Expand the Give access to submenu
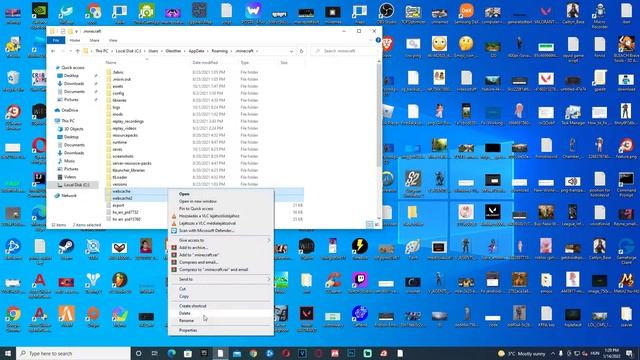The width and height of the screenshot is (640, 360). coord(220,240)
